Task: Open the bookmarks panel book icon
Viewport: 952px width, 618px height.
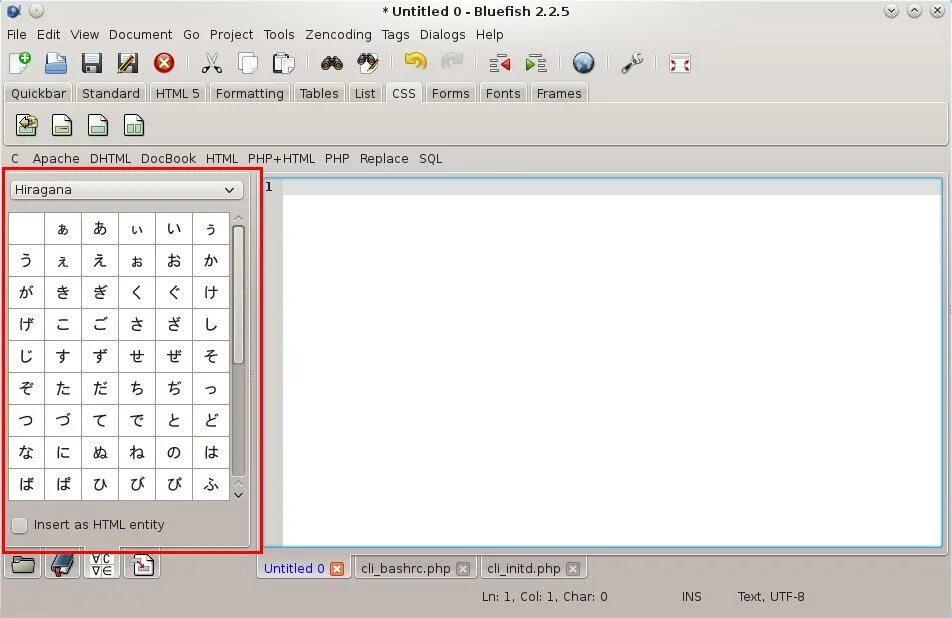Action: pos(63,565)
